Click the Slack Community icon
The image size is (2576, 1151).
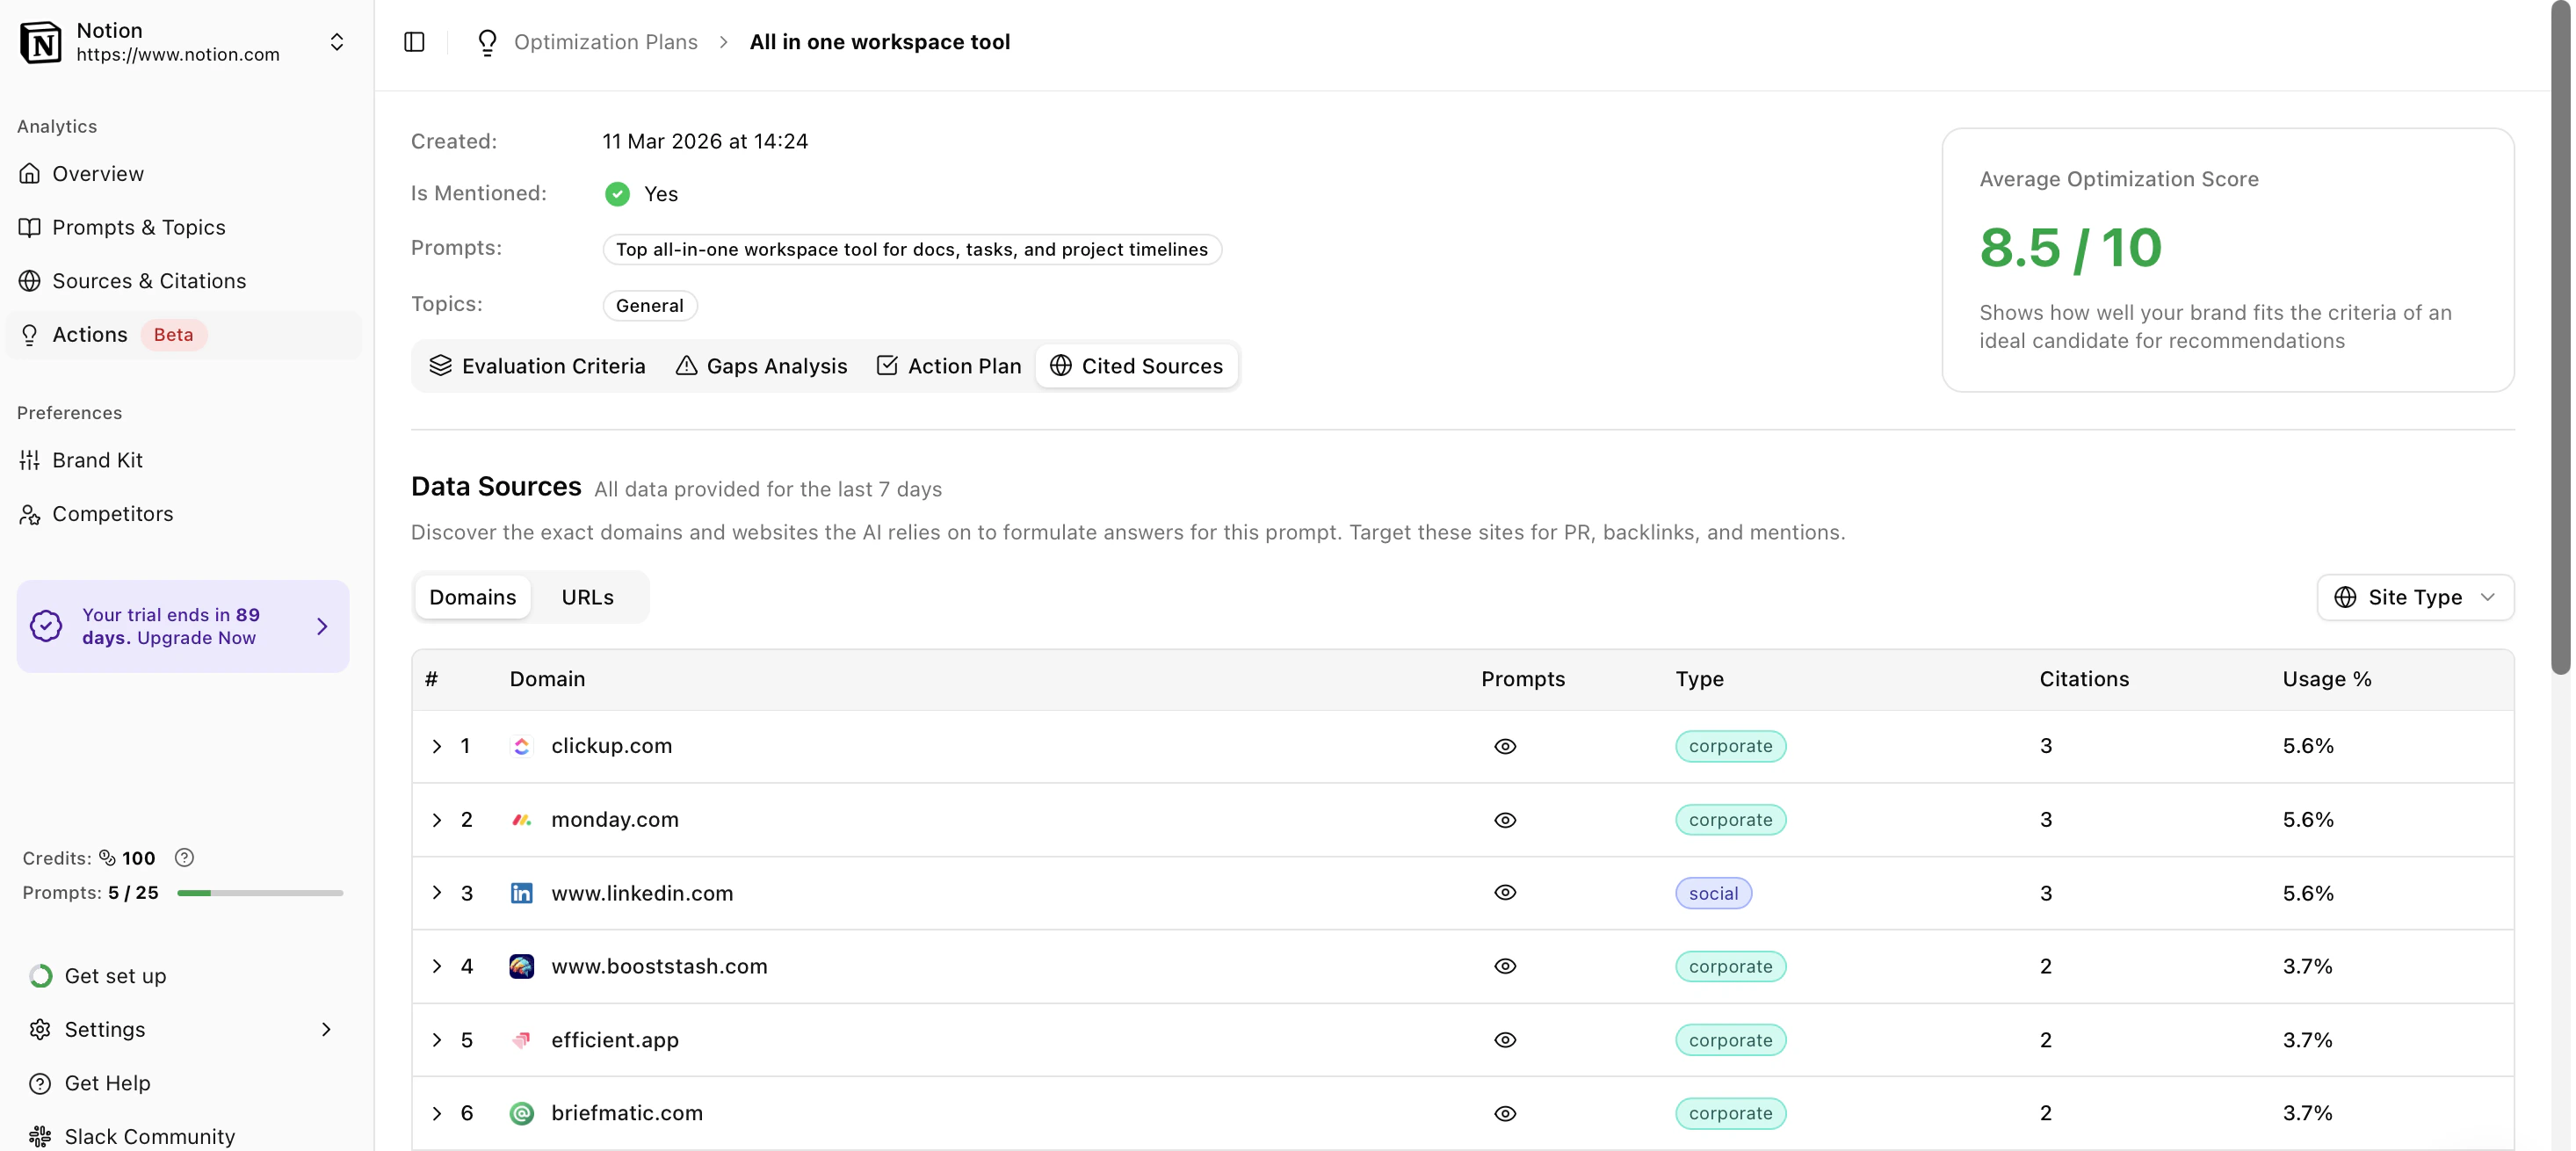click(x=40, y=1136)
